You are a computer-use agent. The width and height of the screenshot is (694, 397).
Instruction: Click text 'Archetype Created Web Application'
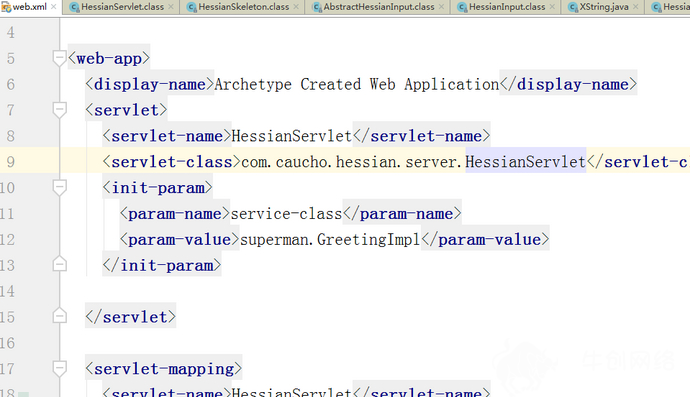tap(357, 84)
